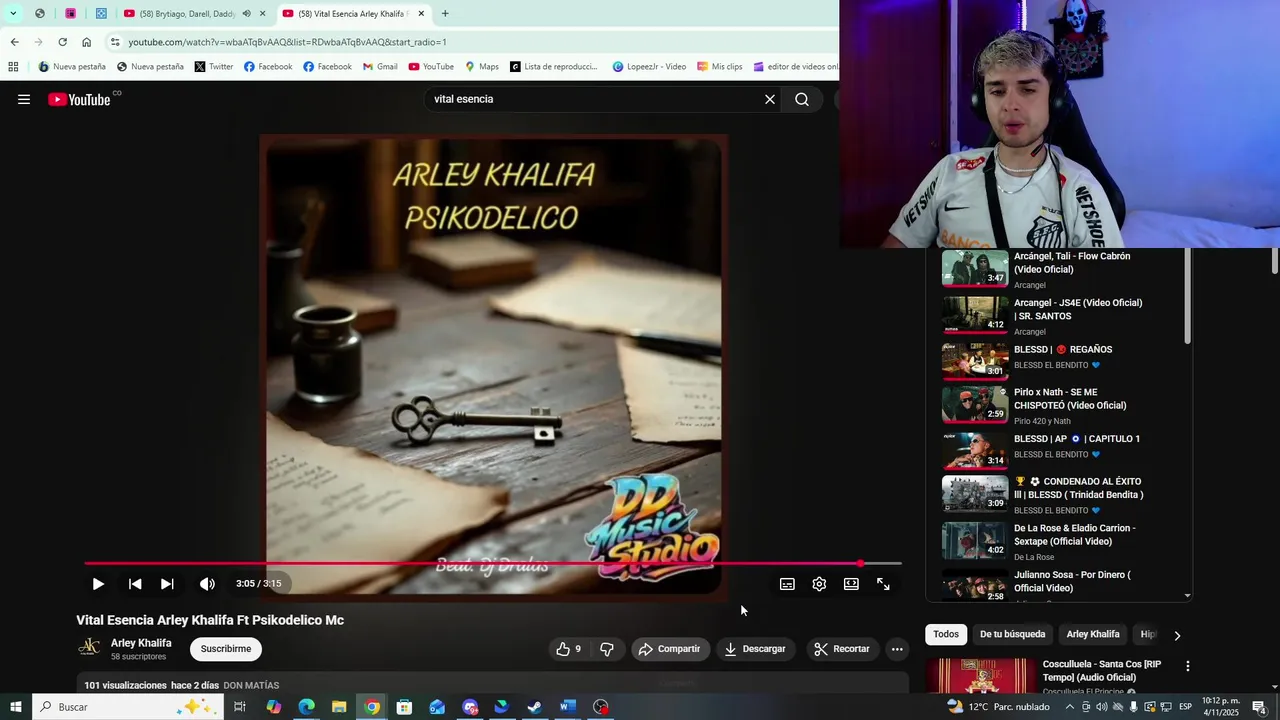Select the 'De tu búsqueda' chip
Image resolution: width=1280 pixels, height=720 pixels.
pos(1012,634)
